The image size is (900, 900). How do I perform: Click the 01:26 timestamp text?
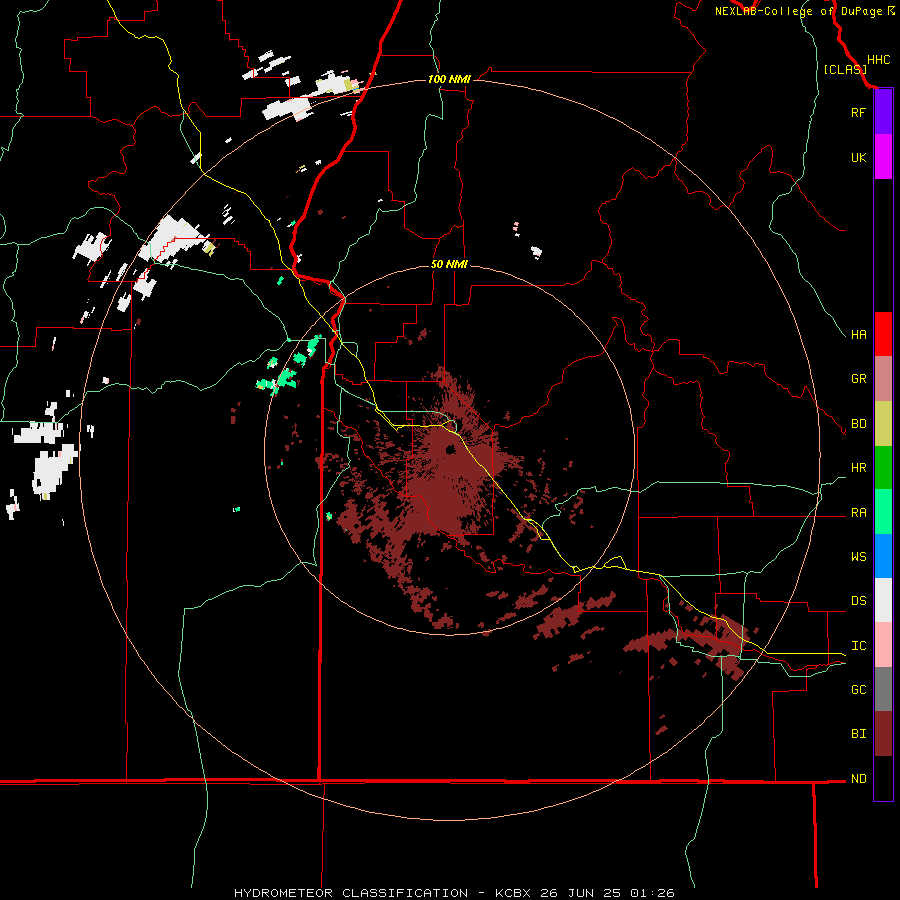(653, 893)
